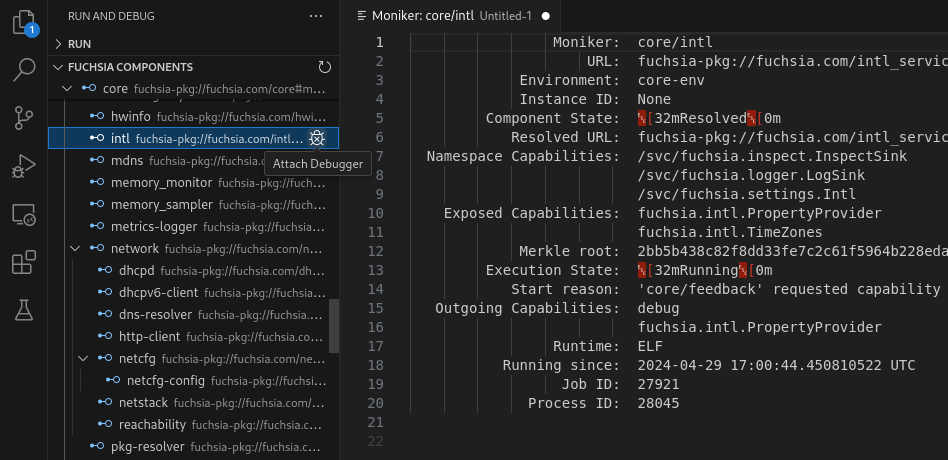Open the Search view in activity bar
The width and height of the screenshot is (948, 460).
[24, 70]
